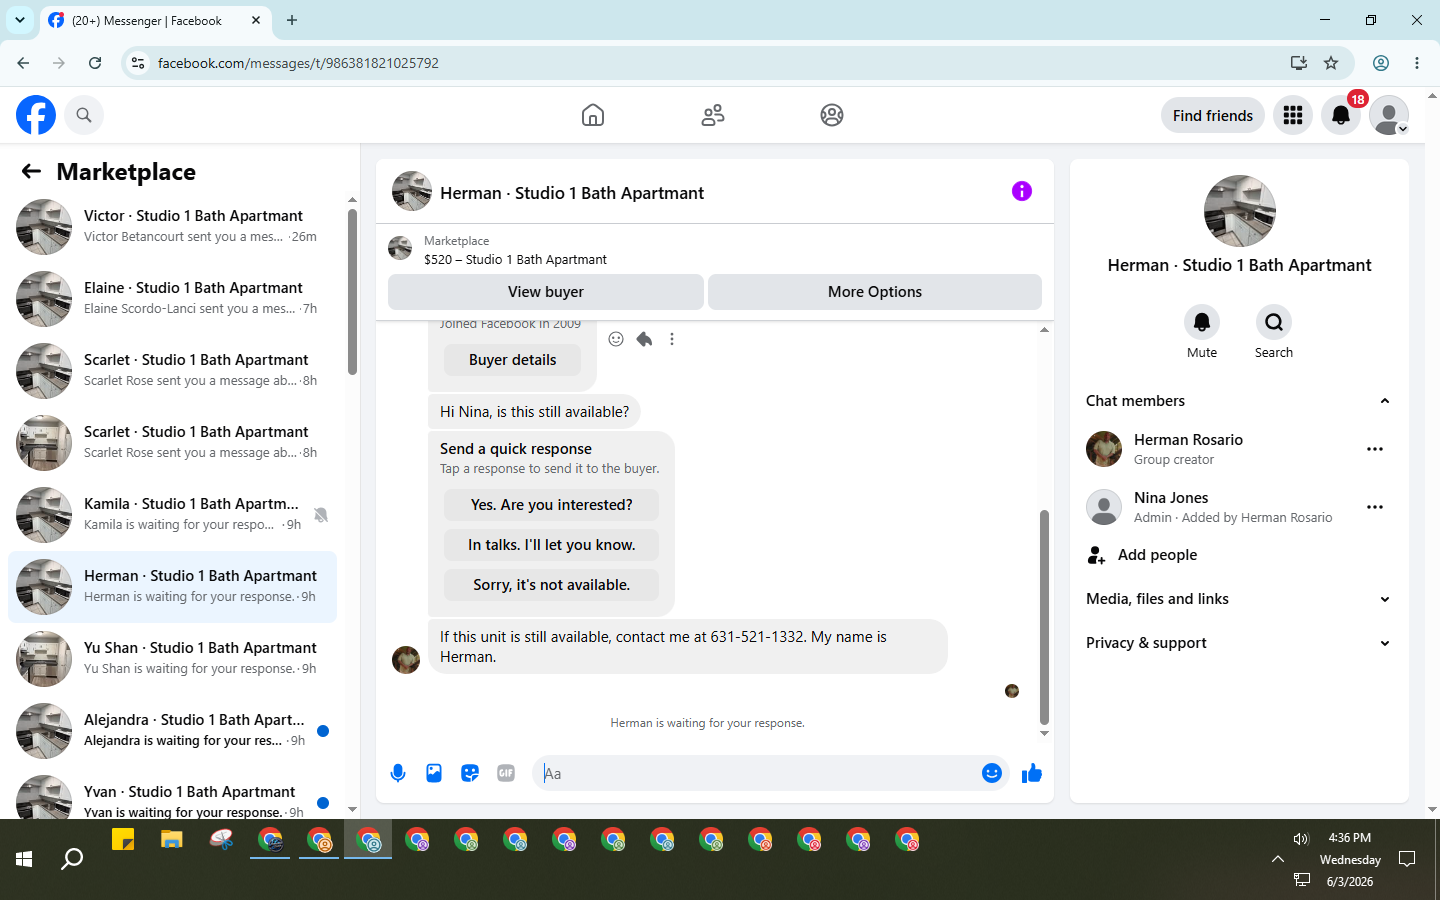Attach a photo with image icon
Screen dimensions: 1440x900
[434, 773]
